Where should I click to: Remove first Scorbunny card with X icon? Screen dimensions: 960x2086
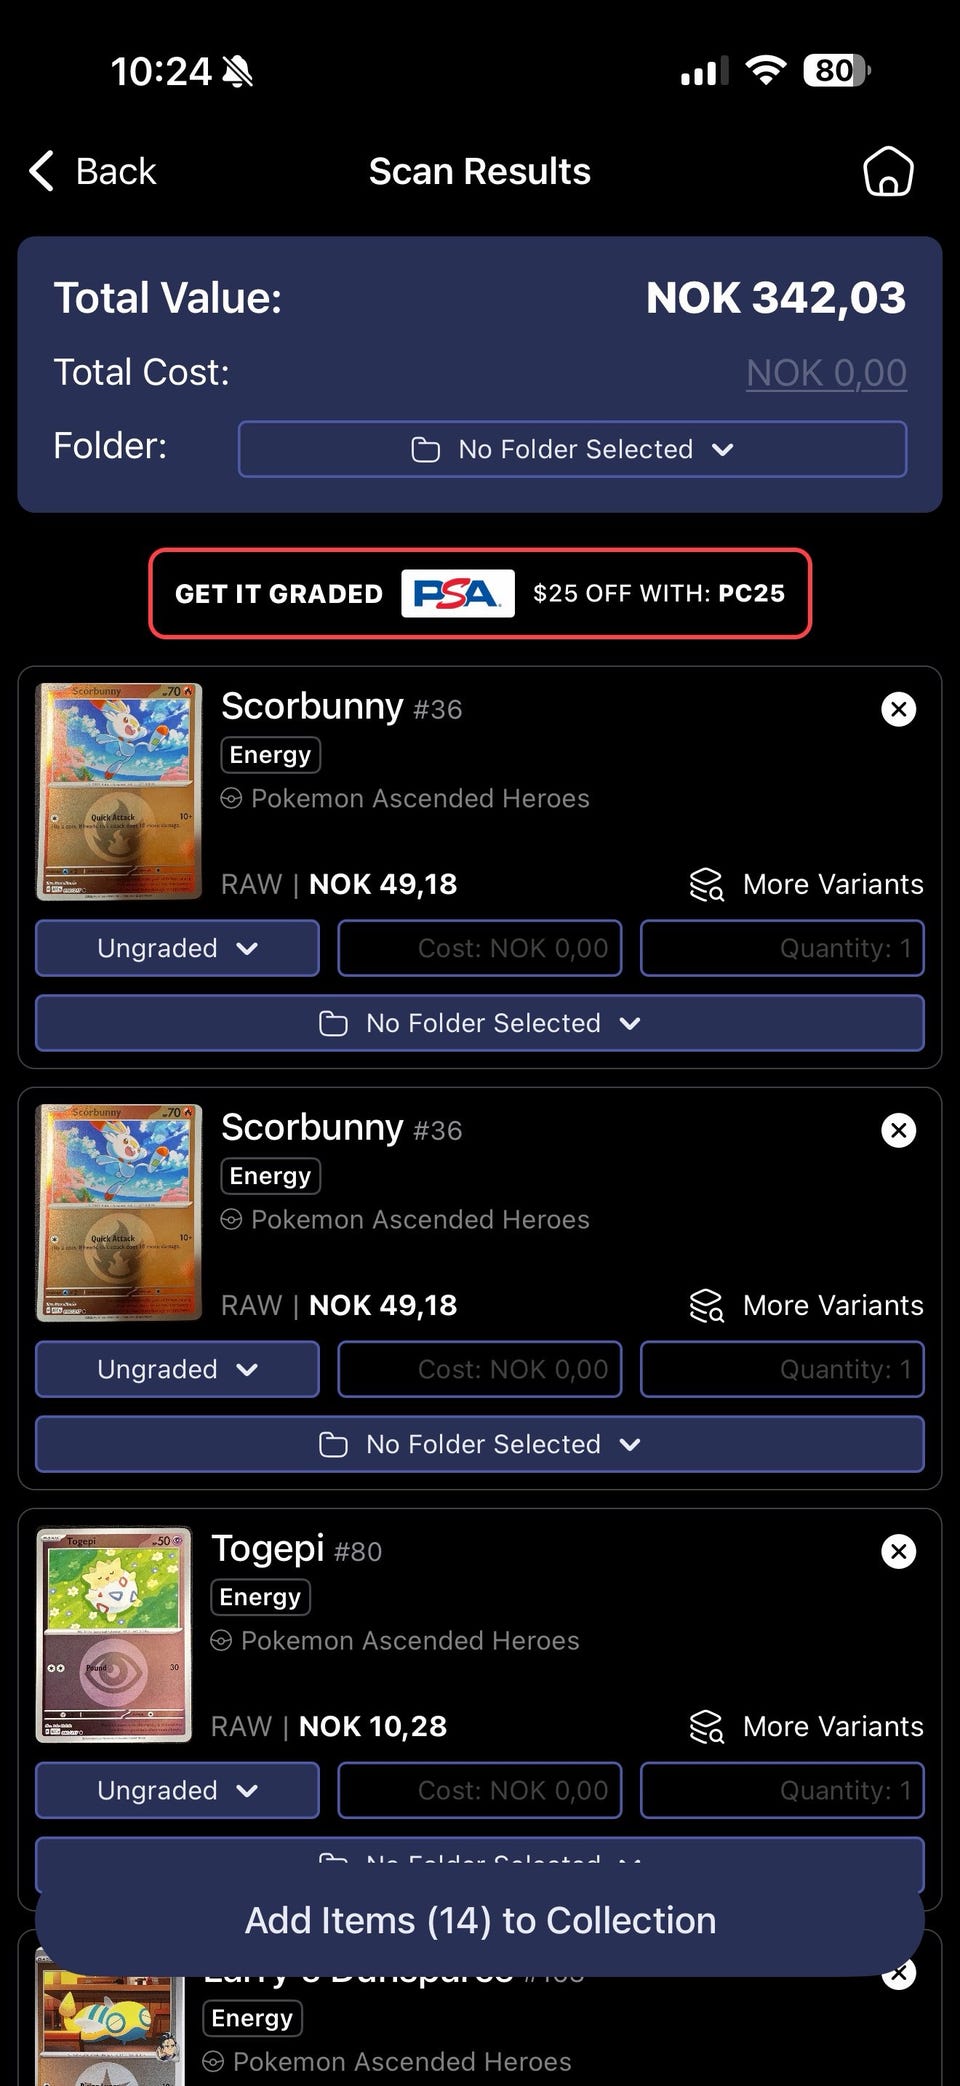898,709
